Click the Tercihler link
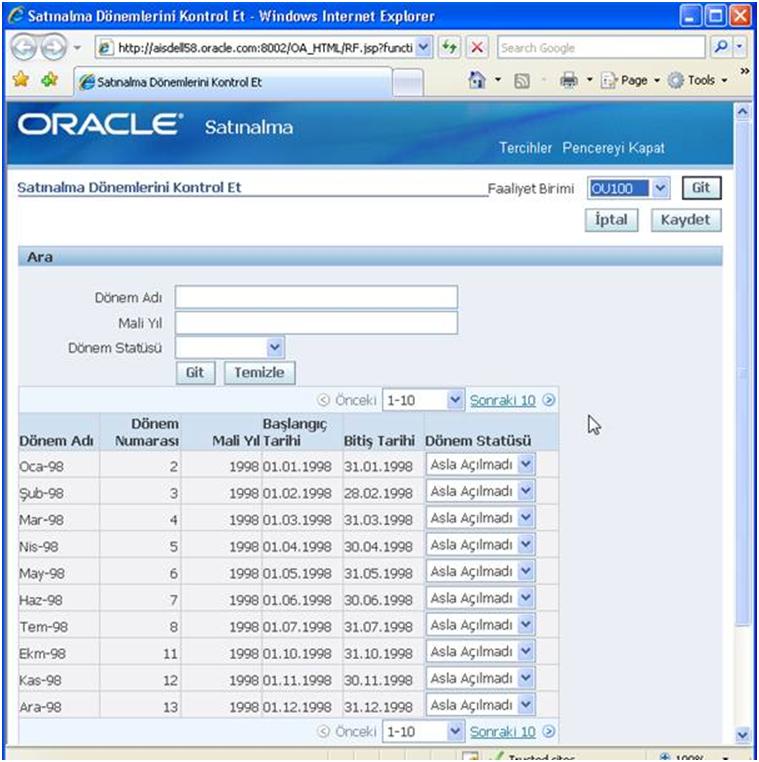The image size is (759, 762). 525,148
